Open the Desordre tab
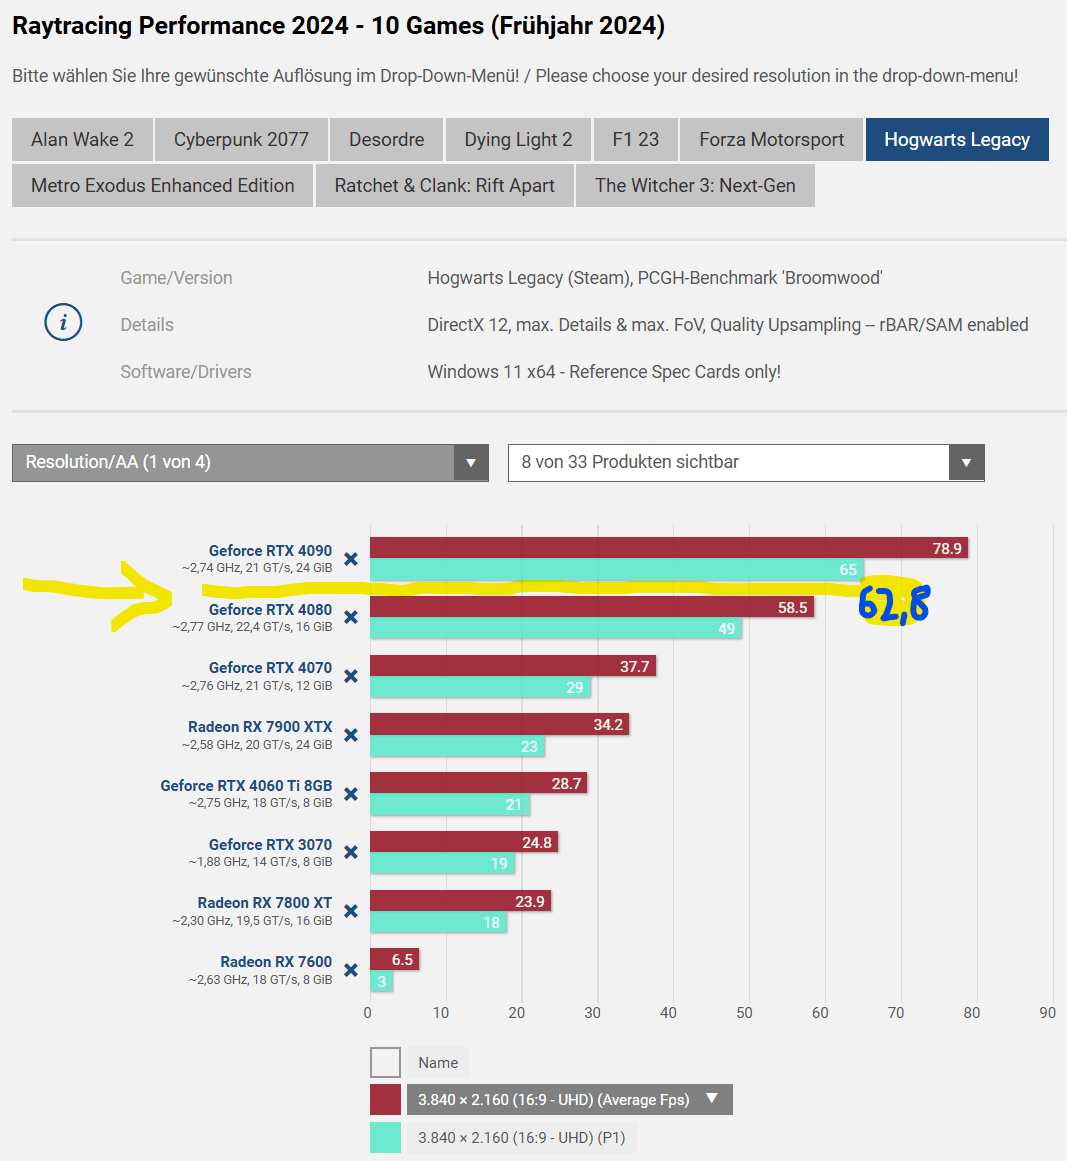This screenshot has height=1161, width=1067. point(387,139)
